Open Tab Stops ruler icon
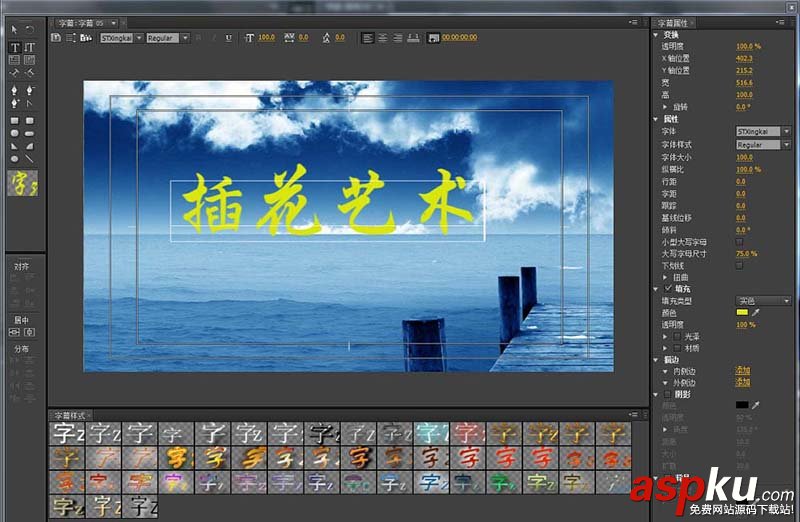800x522 pixels. 413,38
